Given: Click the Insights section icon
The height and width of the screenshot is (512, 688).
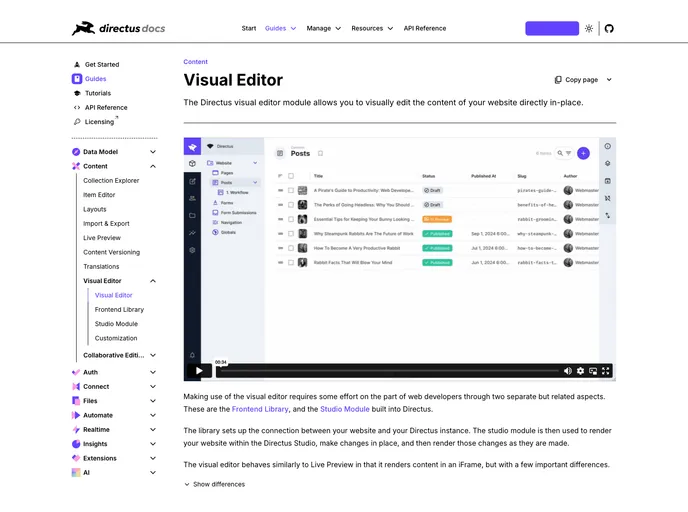Looking at the screenshot, I should click(x=76, y=444).
